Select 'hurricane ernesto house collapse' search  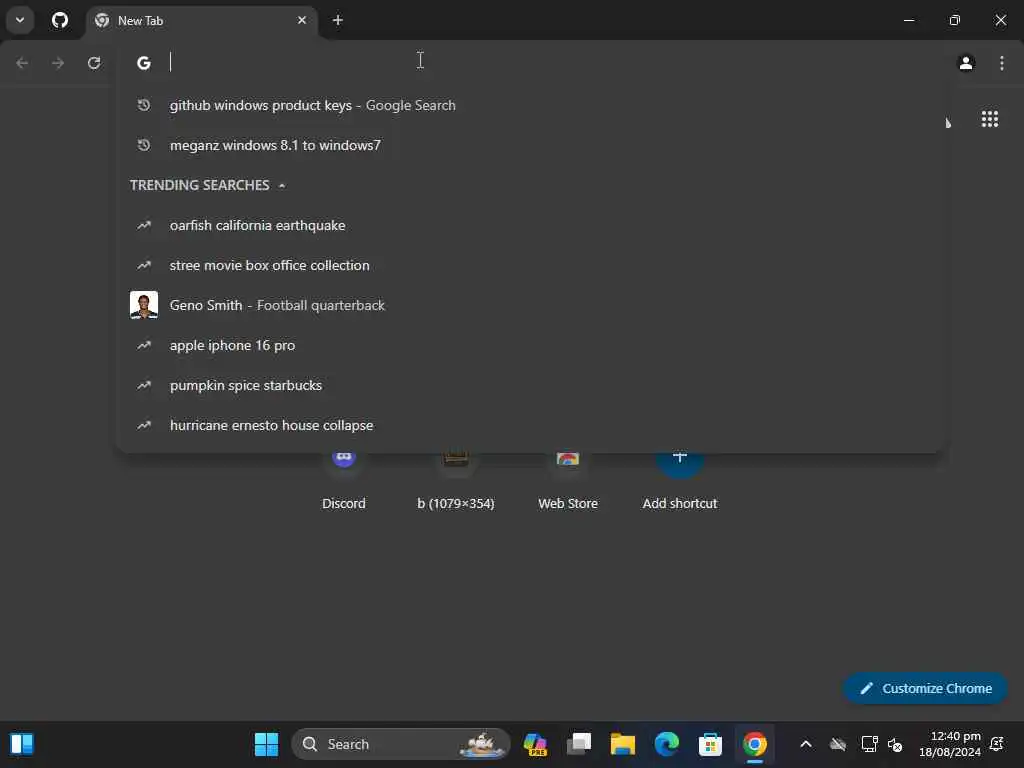pyautogui.click(x=530, y=425)
